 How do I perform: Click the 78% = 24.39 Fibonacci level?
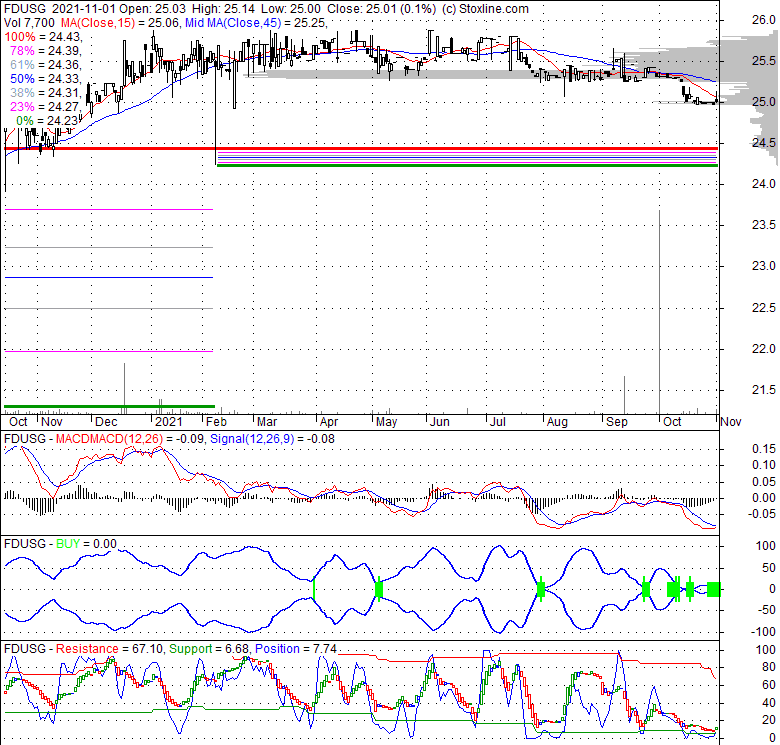pos(48,51)
